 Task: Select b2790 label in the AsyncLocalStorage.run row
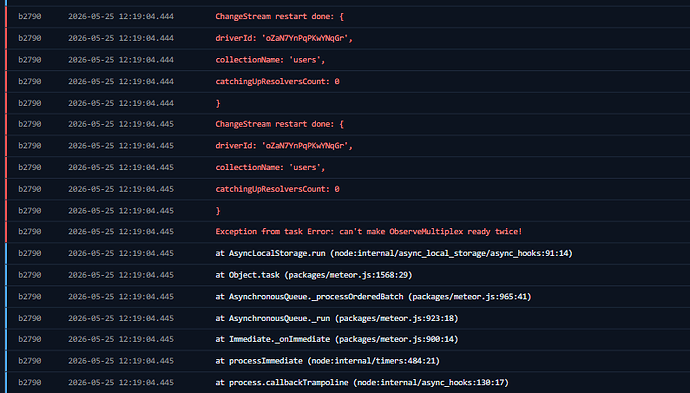point(29,253)
